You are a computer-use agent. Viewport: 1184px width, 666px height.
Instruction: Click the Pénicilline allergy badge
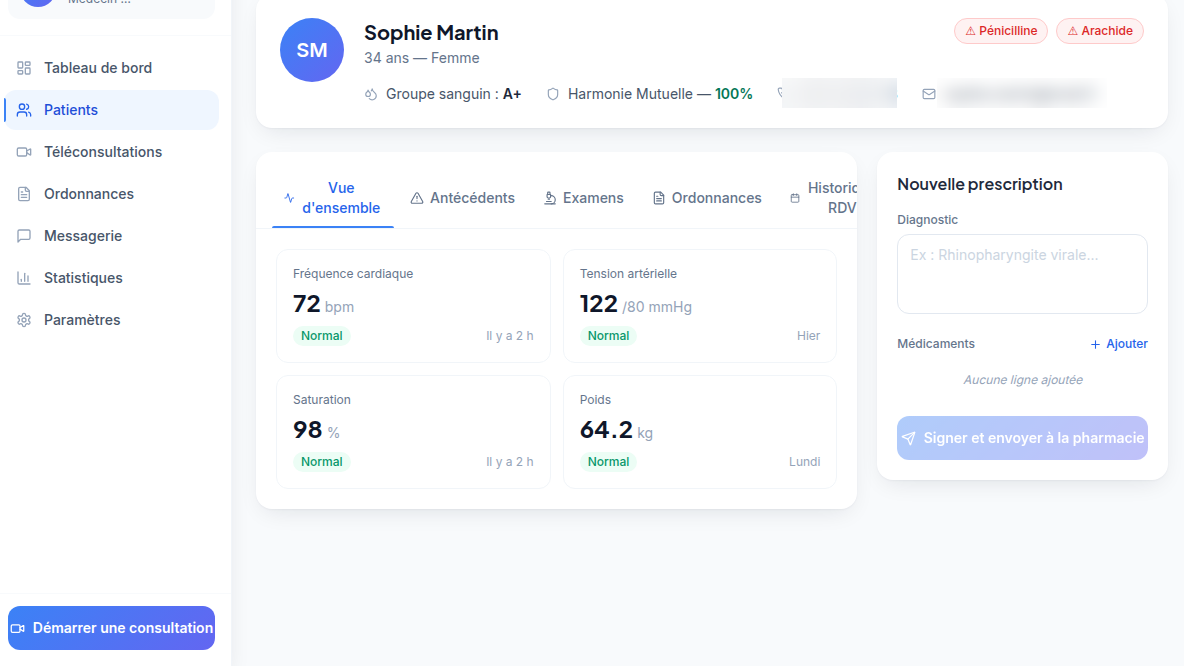[1001, 31]
